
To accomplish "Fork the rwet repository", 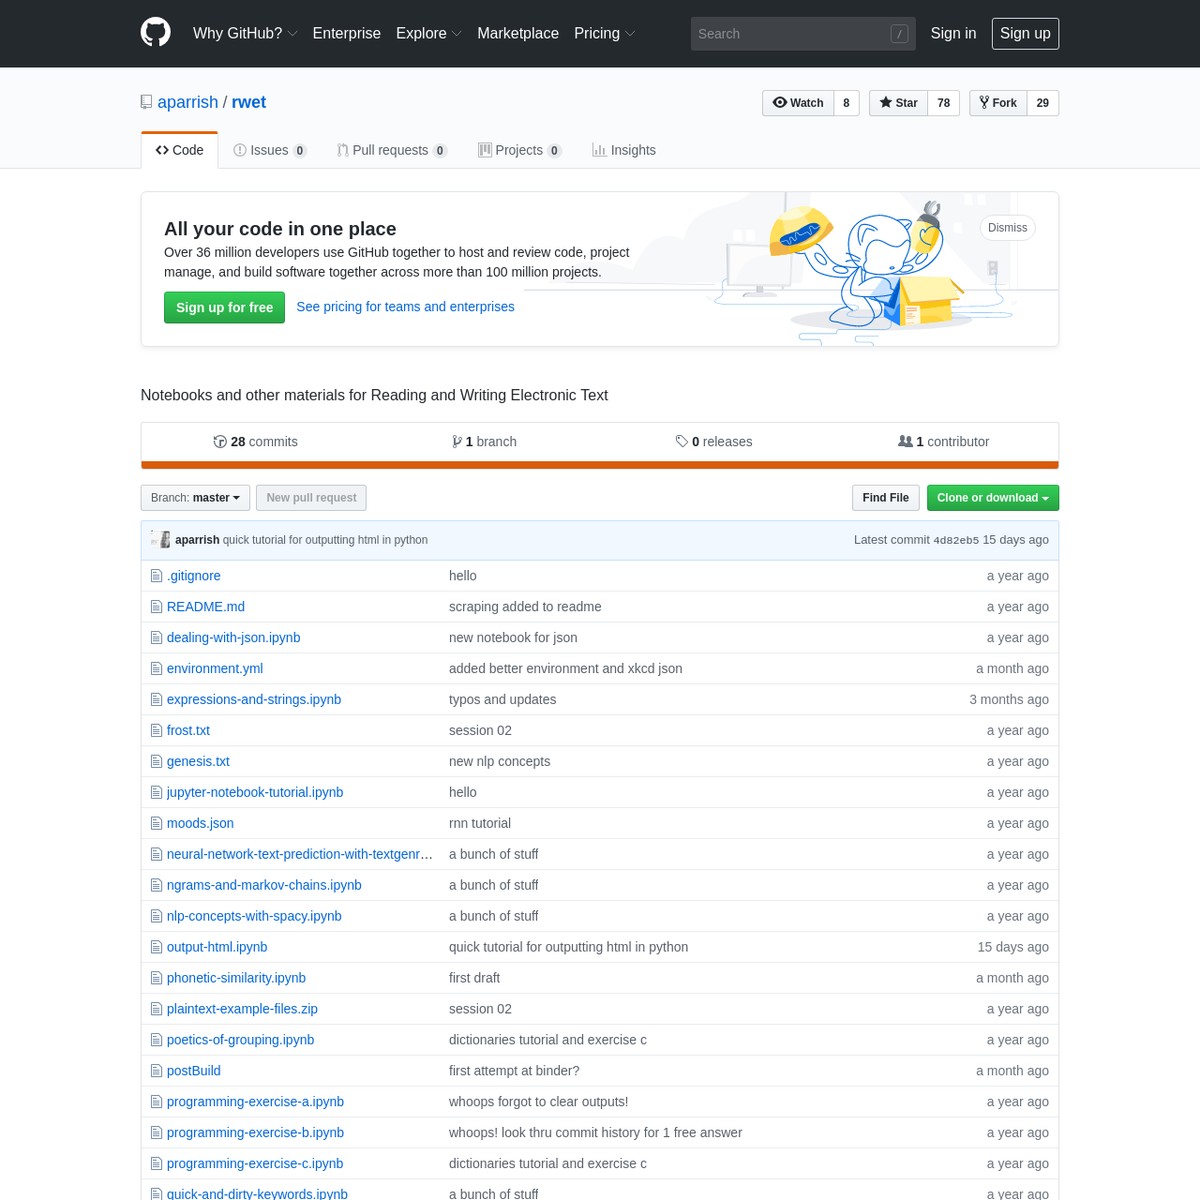I will click(x=998, y=103).
